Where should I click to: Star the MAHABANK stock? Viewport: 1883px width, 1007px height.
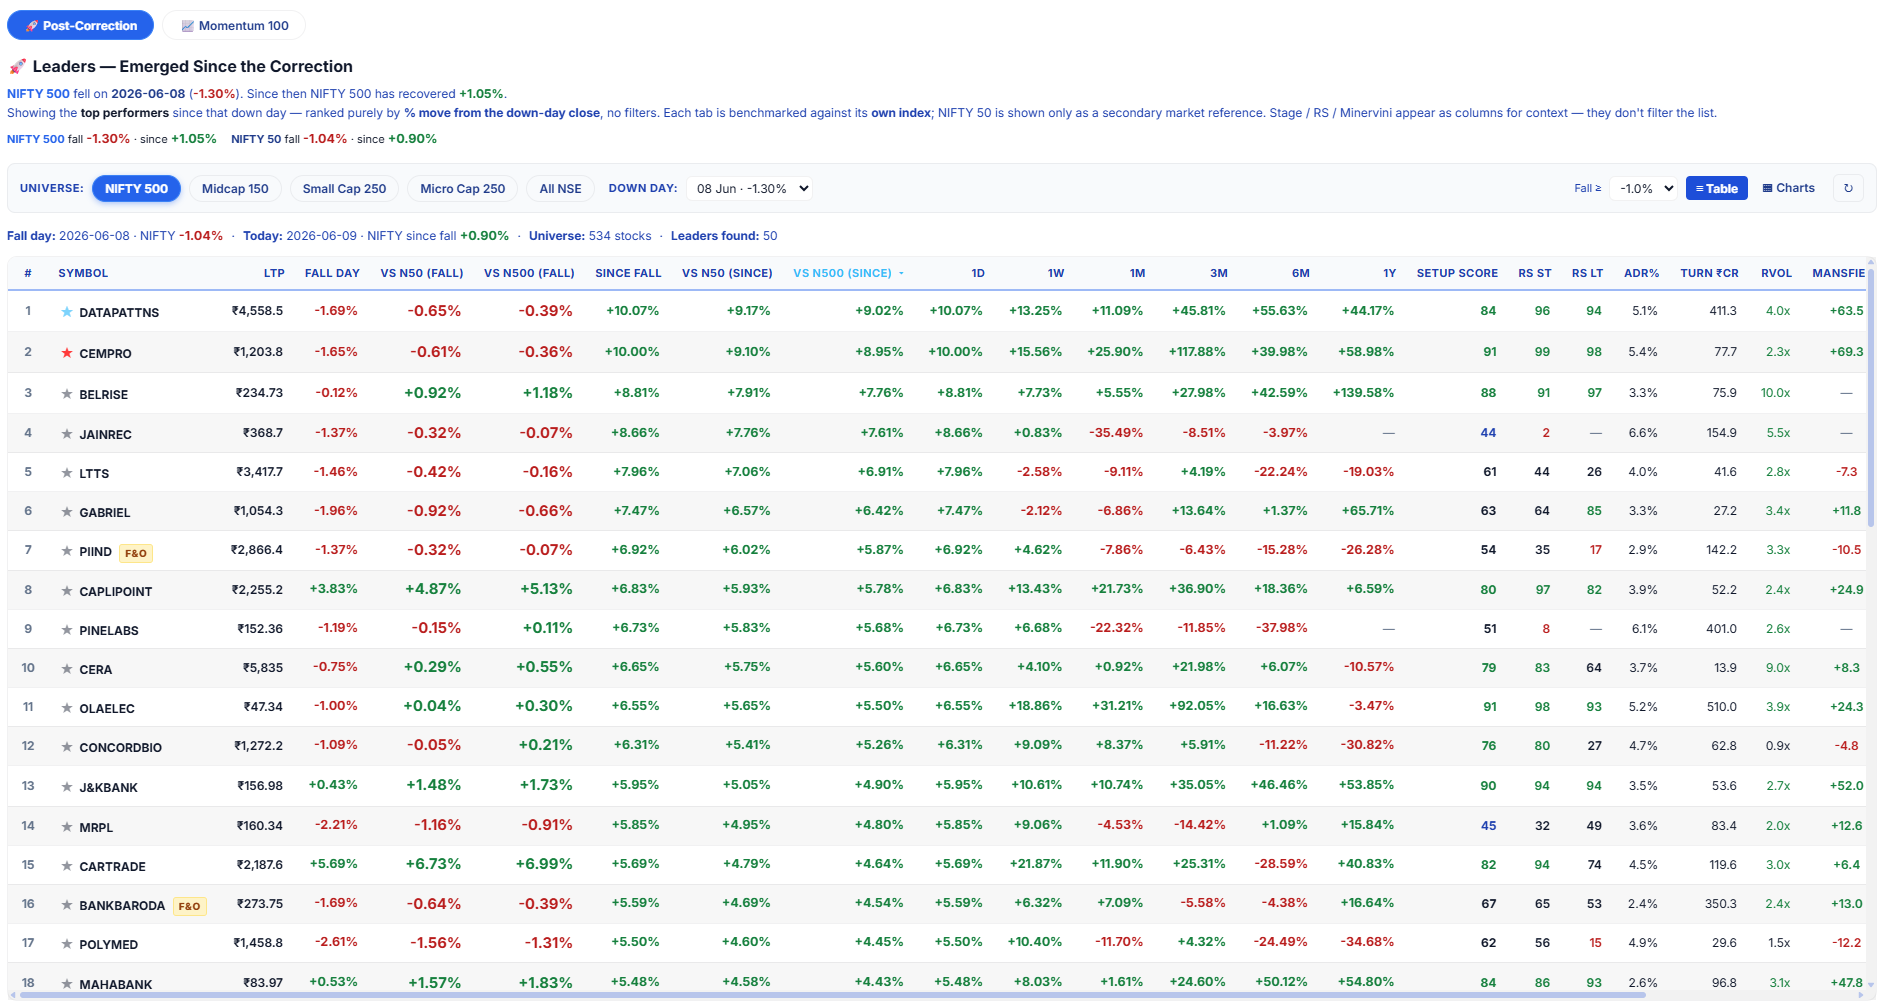[x=67, y=984]
